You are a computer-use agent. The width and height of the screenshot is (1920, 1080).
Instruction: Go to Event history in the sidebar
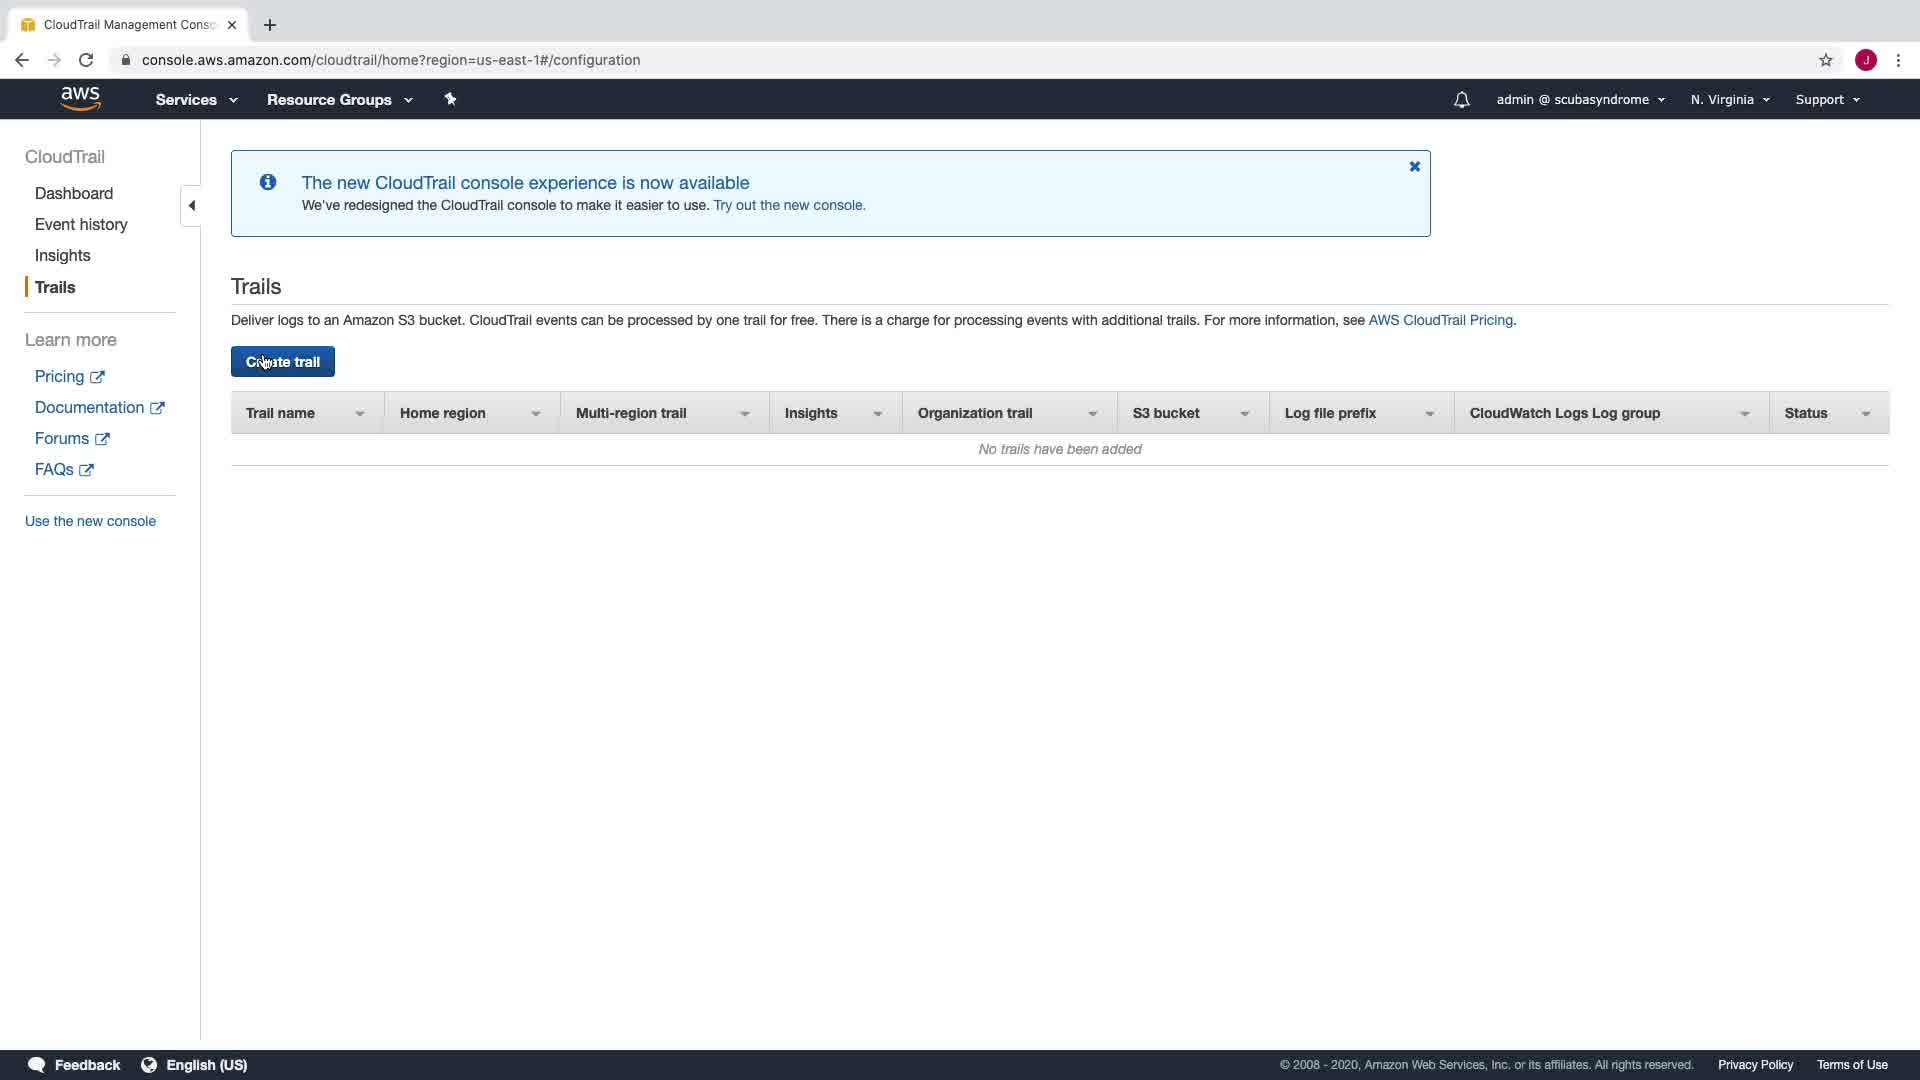point(81,225)
